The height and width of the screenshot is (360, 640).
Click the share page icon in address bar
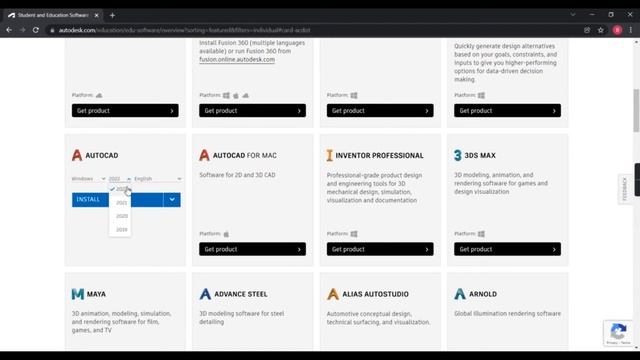[587, 30]
